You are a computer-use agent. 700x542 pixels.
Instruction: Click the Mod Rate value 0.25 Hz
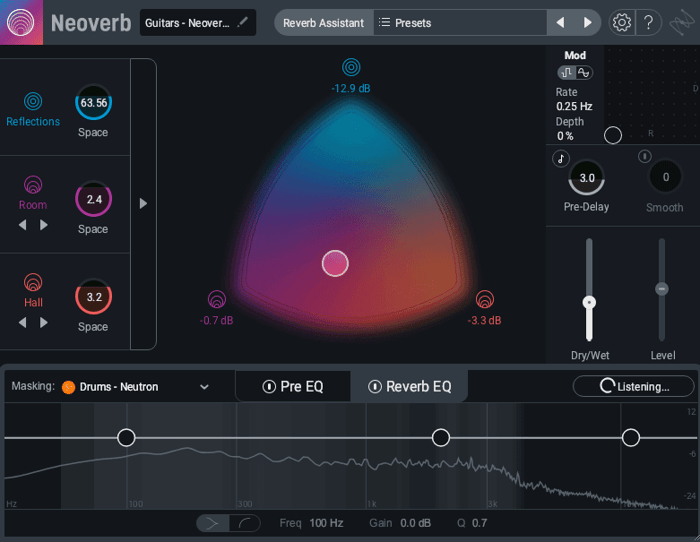pos(574,106)
